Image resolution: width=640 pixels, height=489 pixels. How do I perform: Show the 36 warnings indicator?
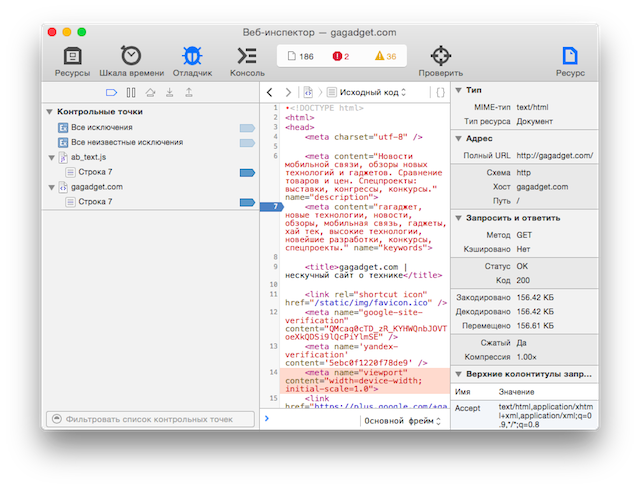coord(386,56)
